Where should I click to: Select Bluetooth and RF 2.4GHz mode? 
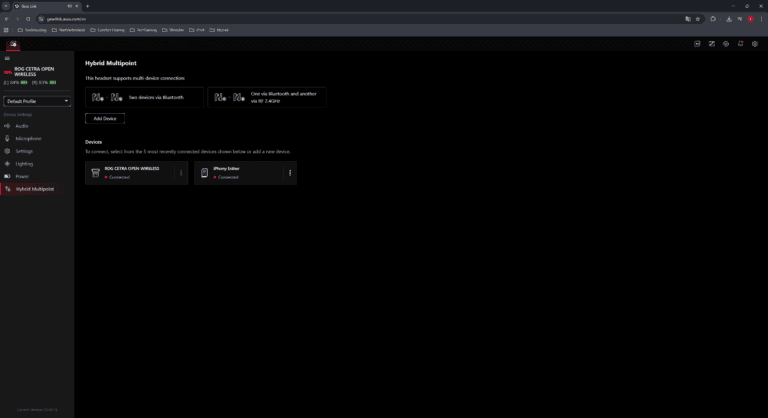tap(266, 97)
